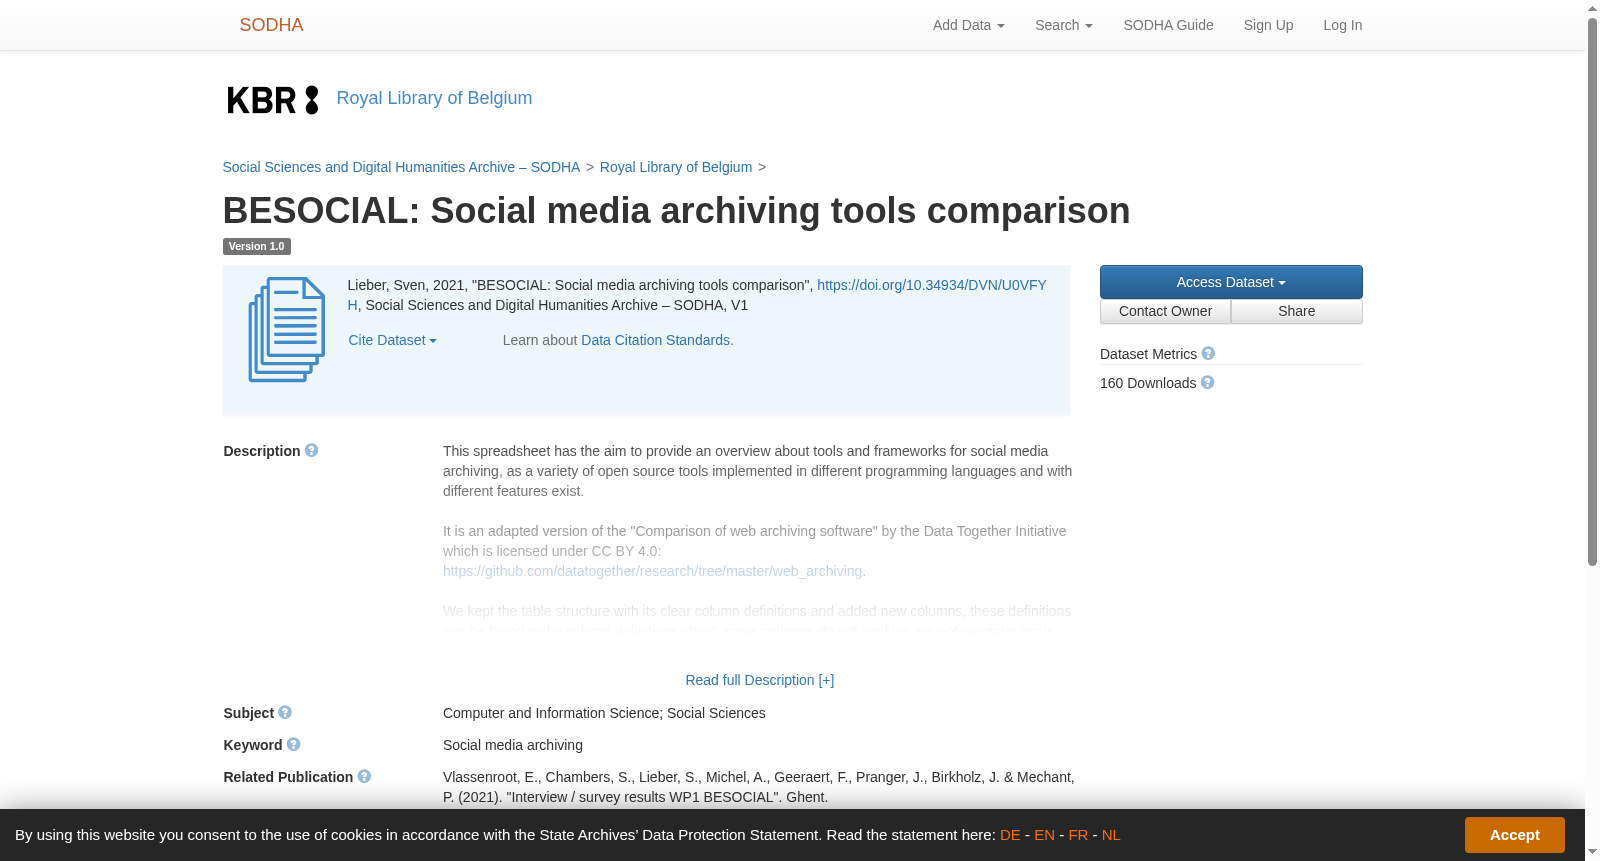Open the Downloads count help icon
Viewport: 1600px width, 861px height.
1207,383
